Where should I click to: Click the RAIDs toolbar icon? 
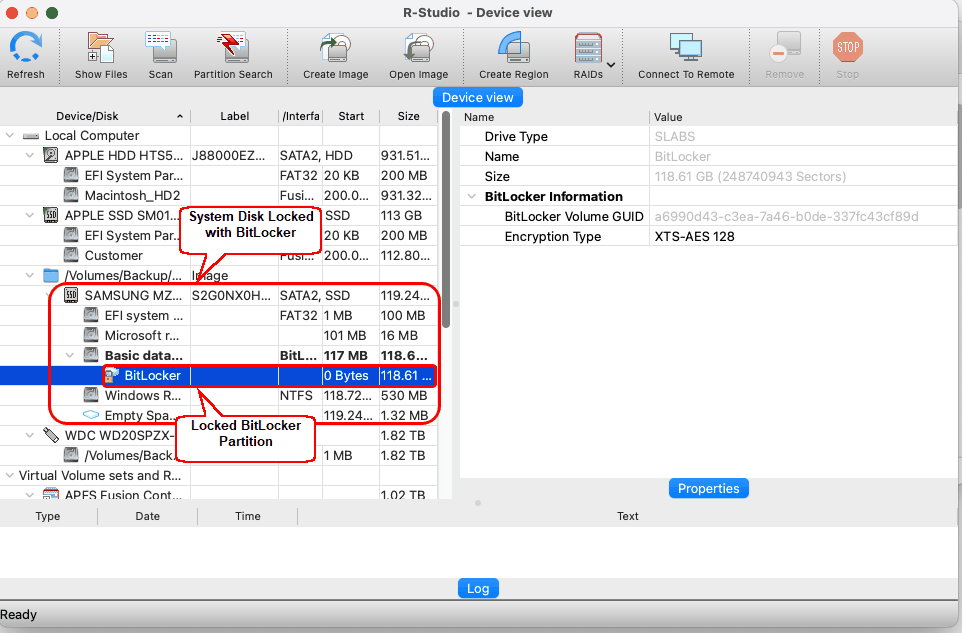pyautogui.click(x=588, y=48)
